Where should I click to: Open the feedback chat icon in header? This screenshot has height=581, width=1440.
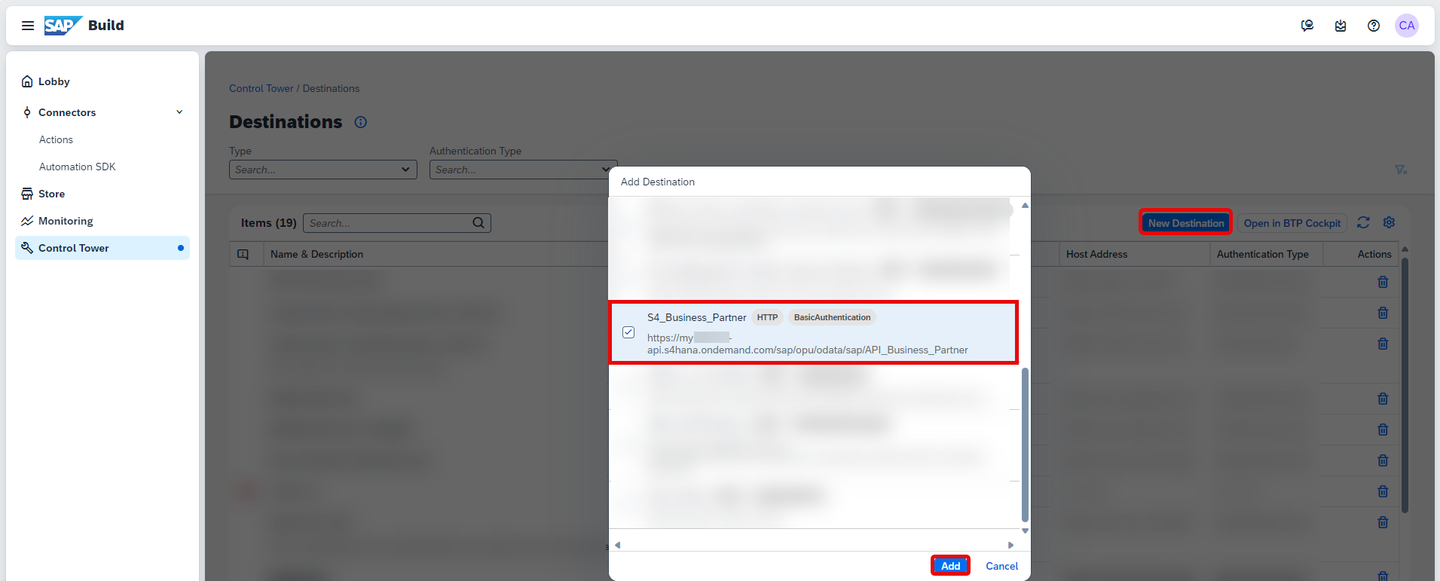[x=1307, y=25]
